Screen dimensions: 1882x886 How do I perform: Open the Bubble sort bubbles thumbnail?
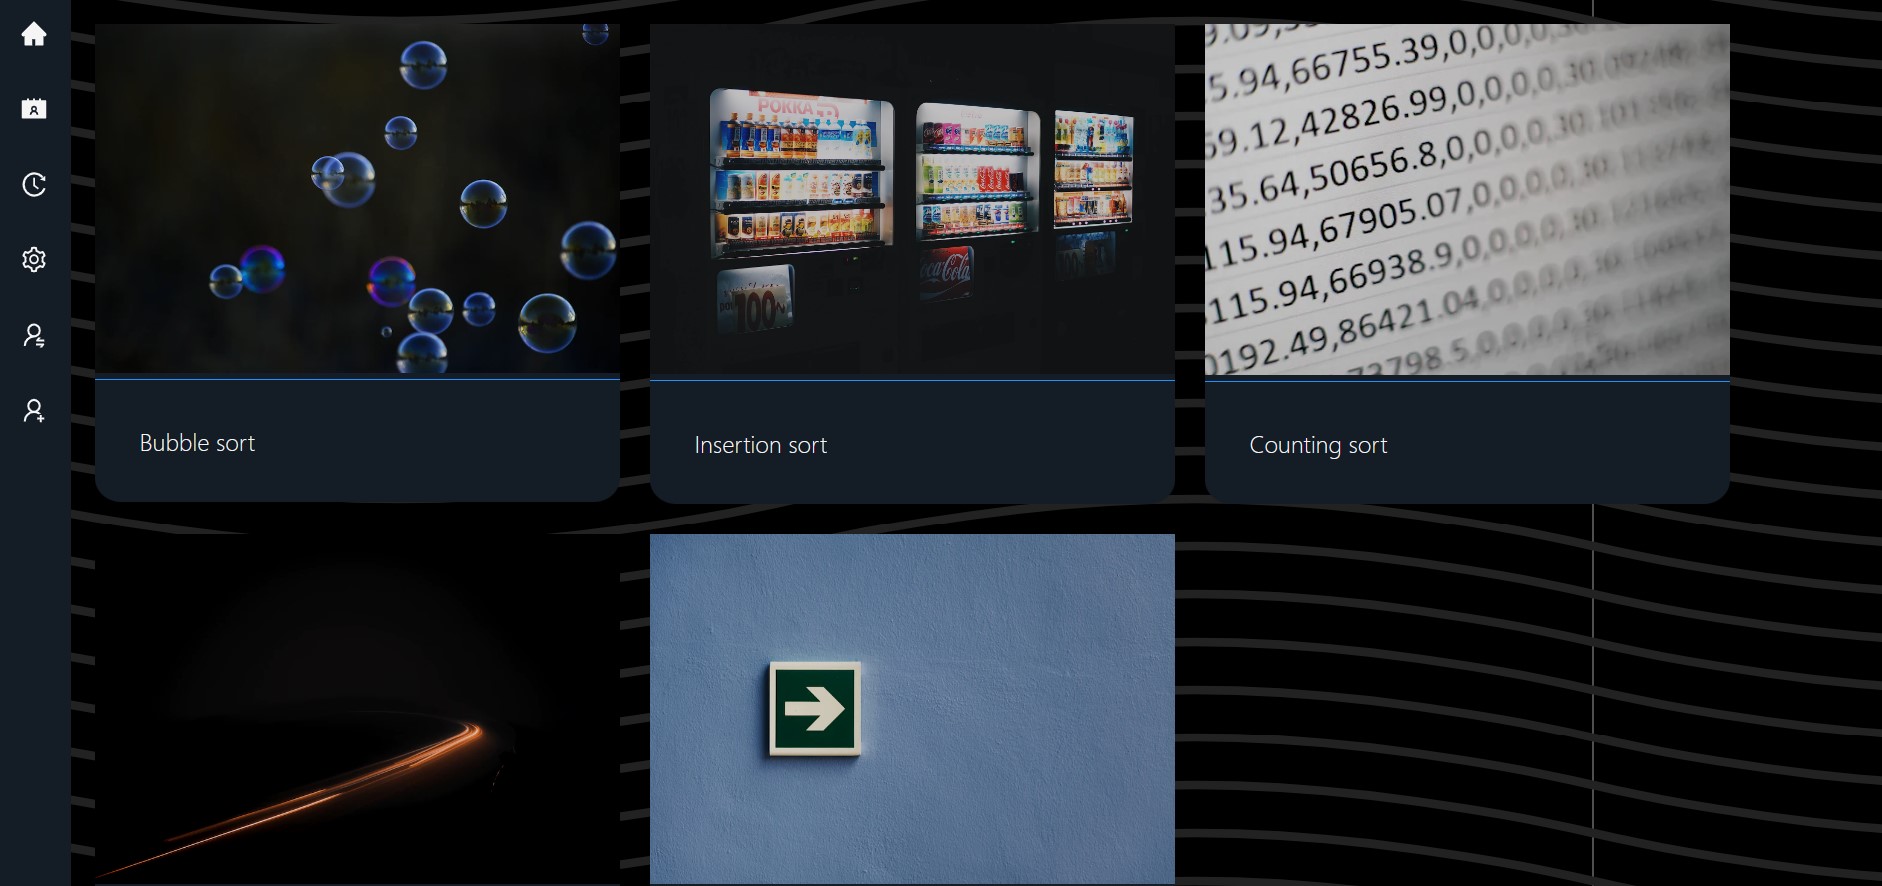(x=357, y=199)
